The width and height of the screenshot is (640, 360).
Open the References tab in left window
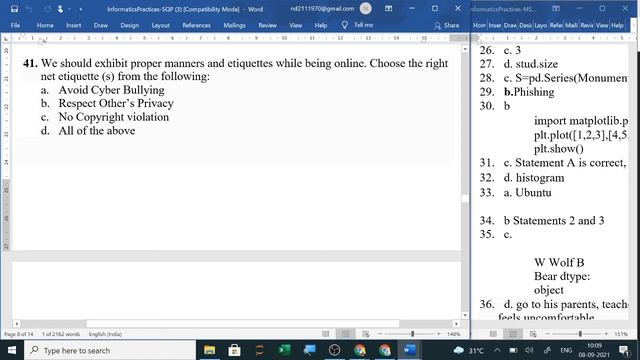click(x=196, y=25)
